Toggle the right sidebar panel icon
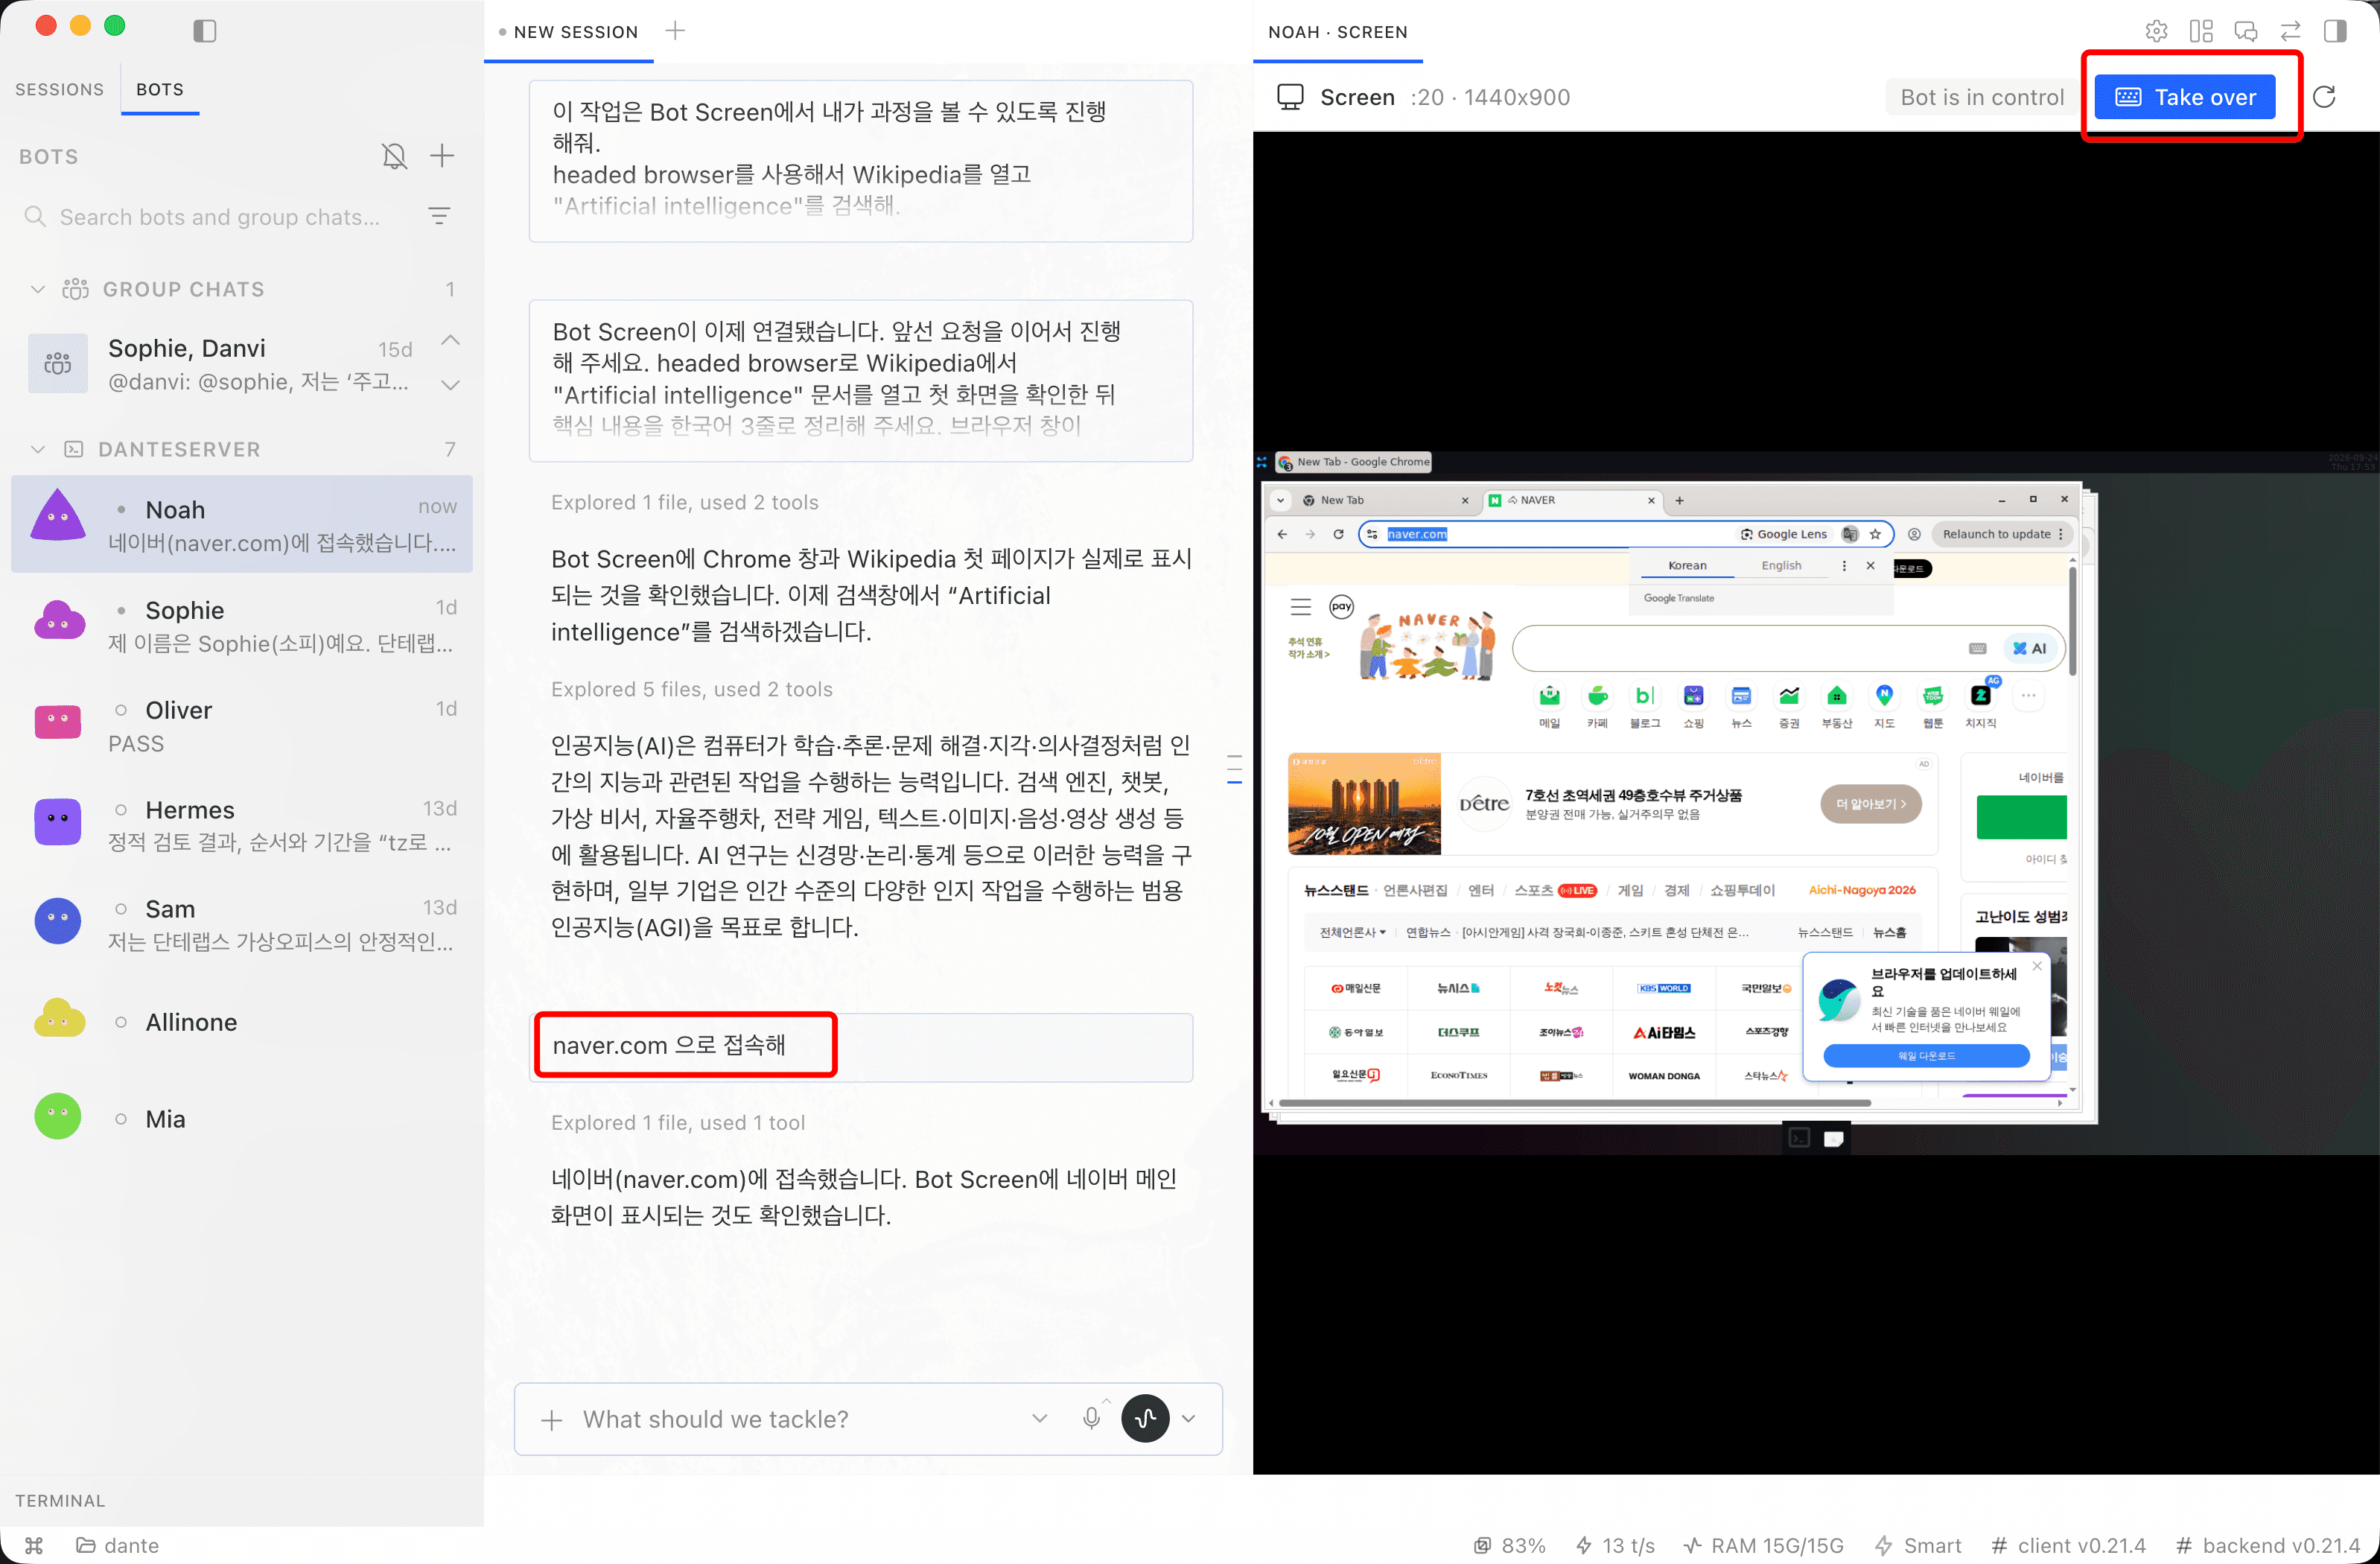2380x1564 pixels. pos(2335,31)
